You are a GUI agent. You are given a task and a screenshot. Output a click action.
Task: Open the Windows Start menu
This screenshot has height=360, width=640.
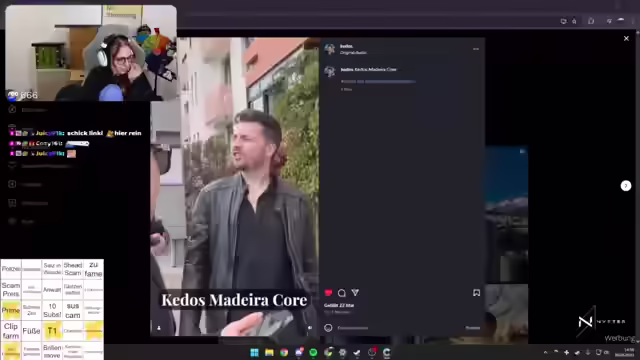(254, 352)
